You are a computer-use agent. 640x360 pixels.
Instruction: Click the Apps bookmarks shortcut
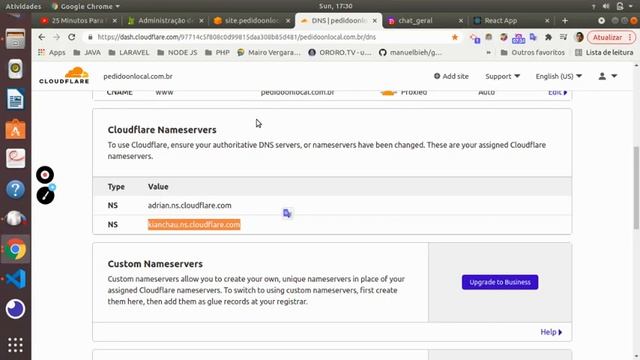[51, 52]
